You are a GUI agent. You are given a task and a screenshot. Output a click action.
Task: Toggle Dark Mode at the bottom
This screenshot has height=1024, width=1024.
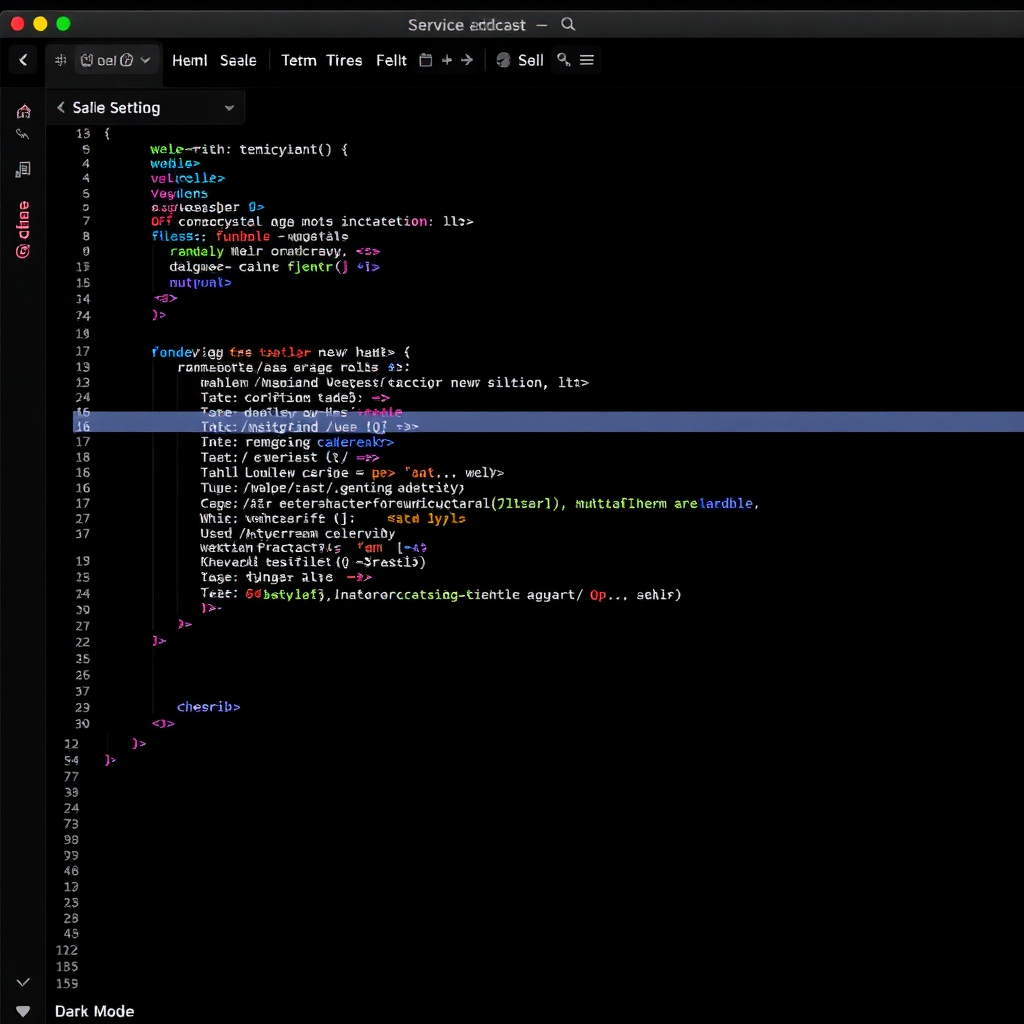(94, 1011)
